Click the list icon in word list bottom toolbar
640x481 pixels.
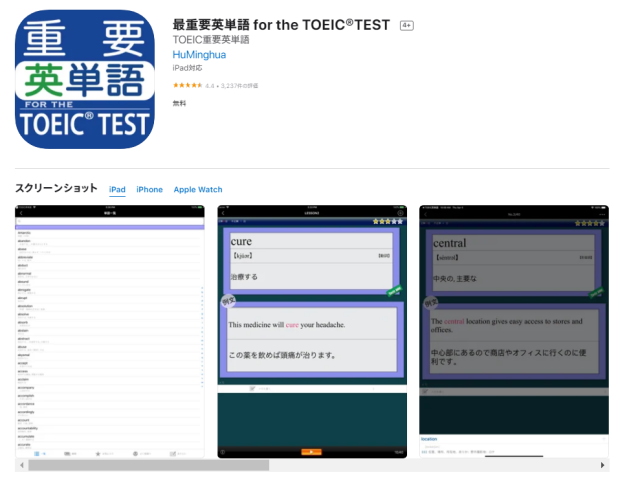[37, 454]
